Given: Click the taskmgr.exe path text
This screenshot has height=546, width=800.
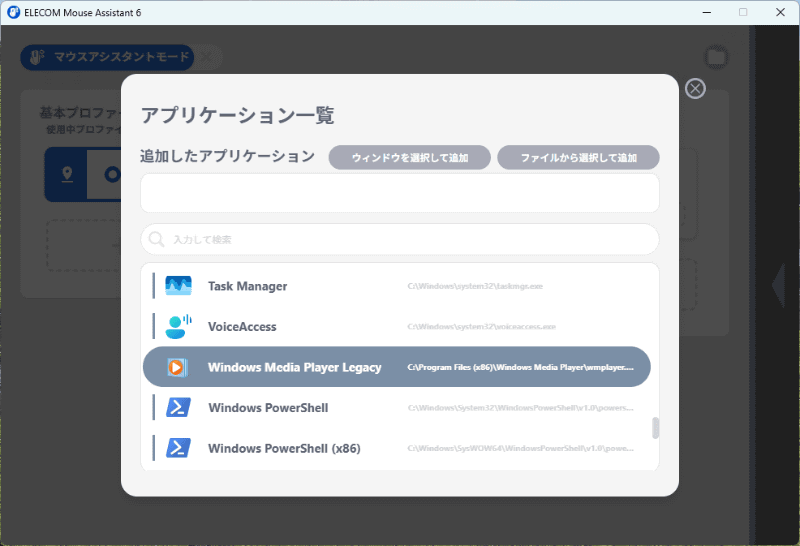Looking at the screenshot, I should [x=475, y=286].
